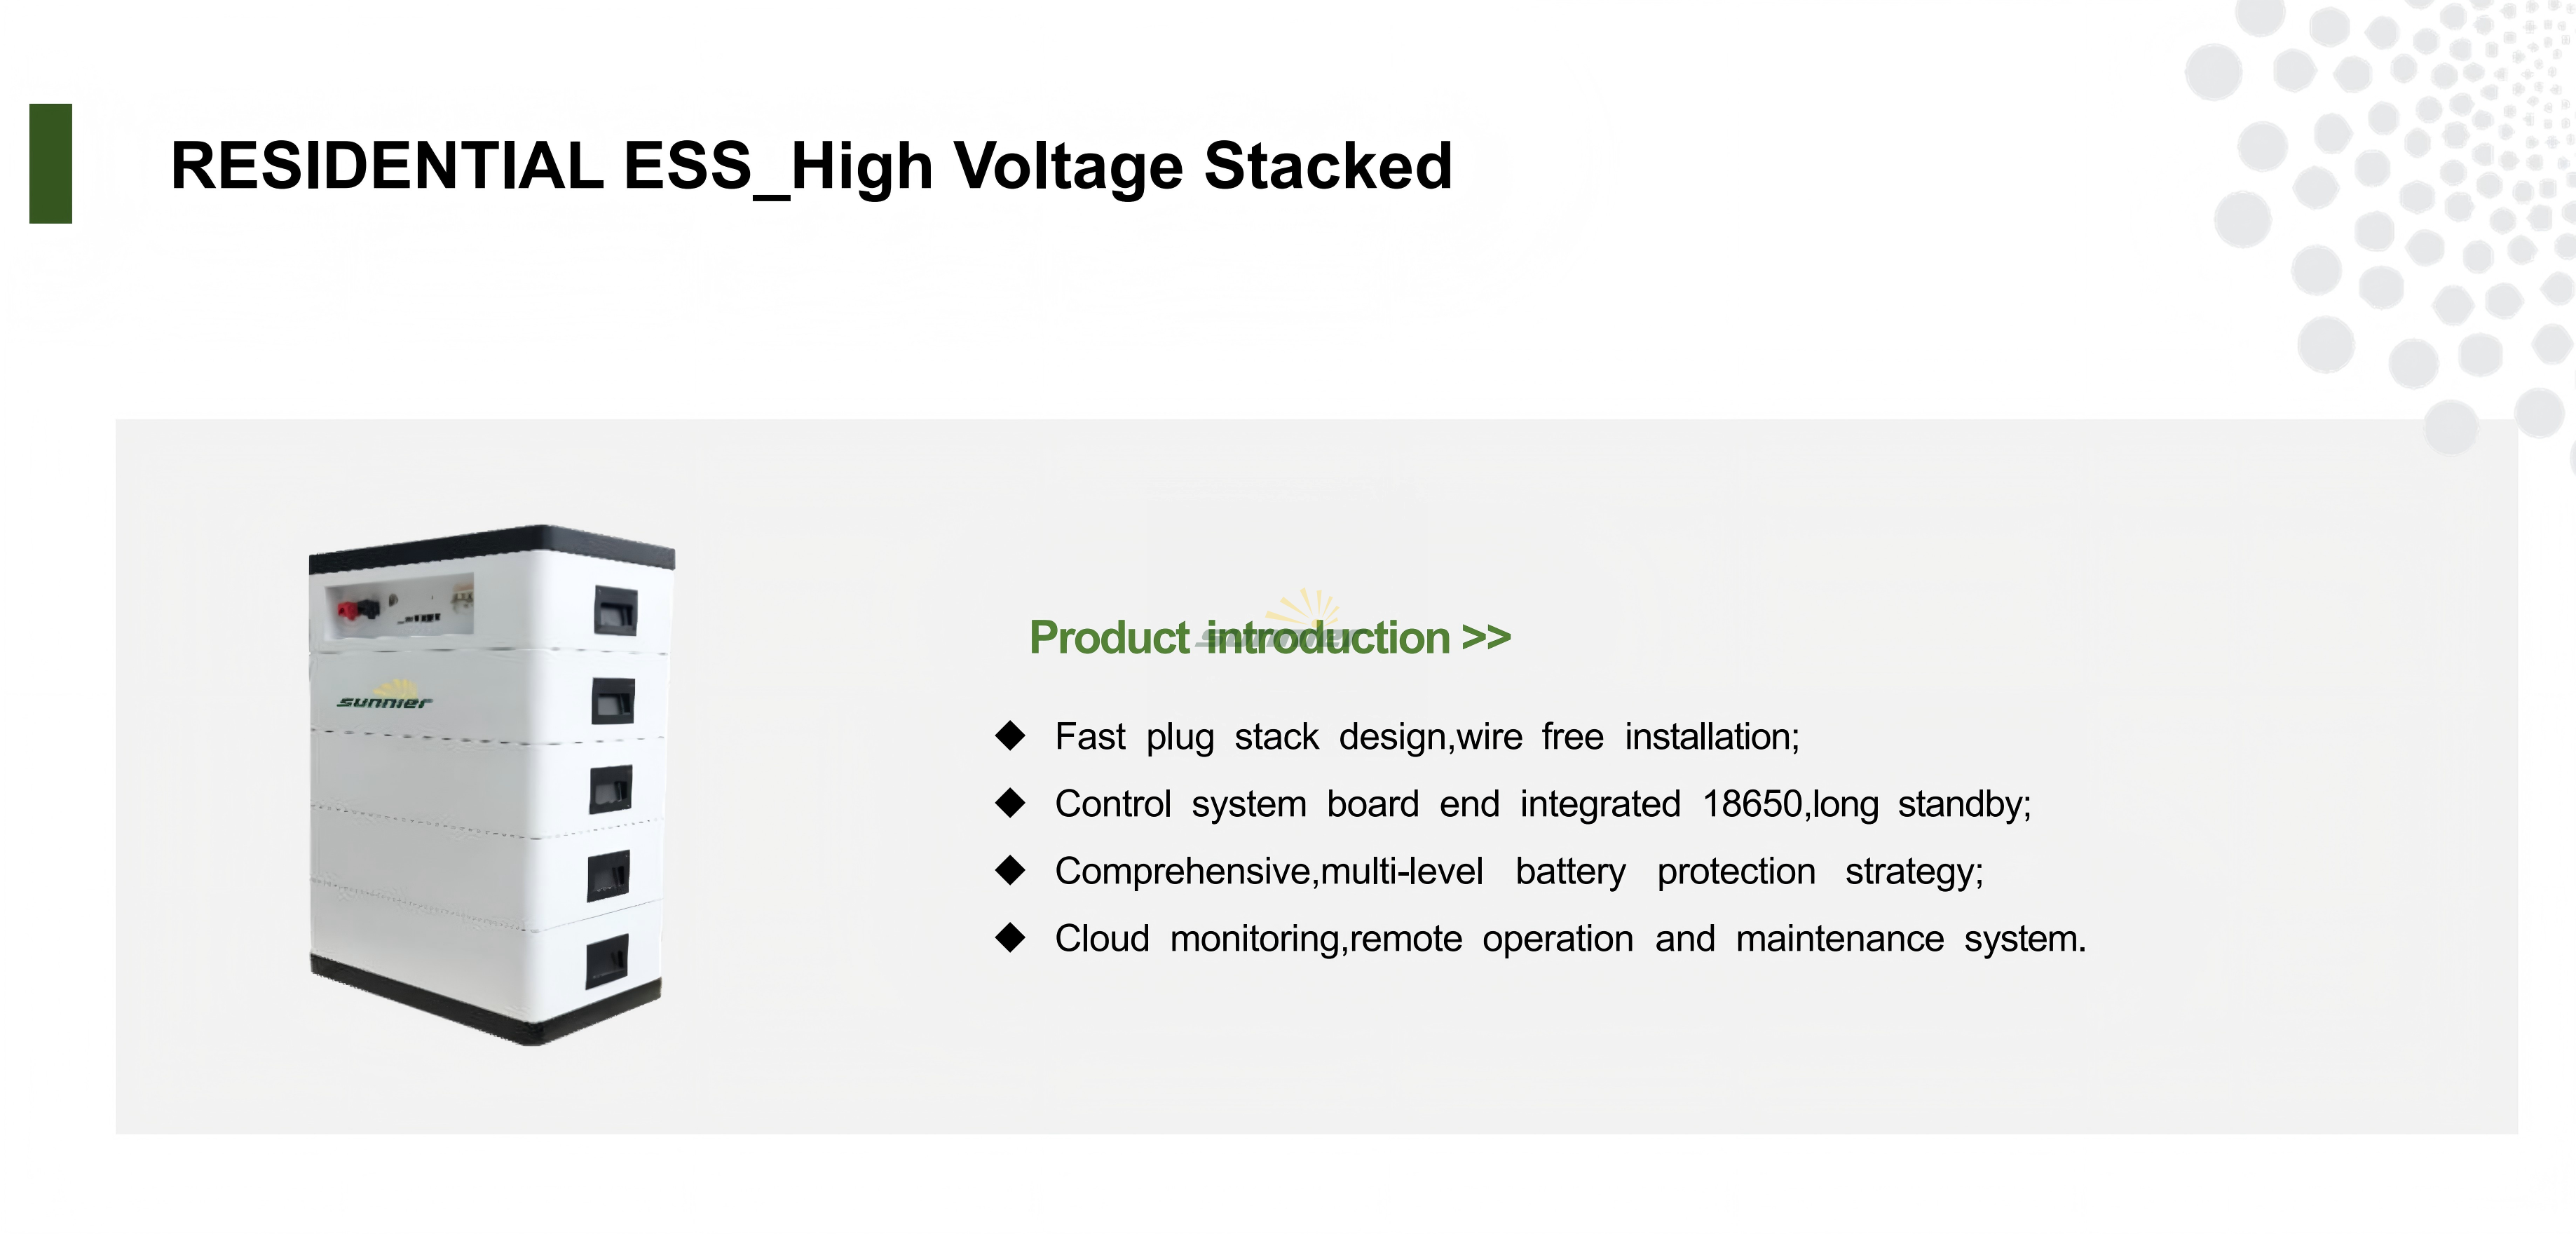The height and width of the screenshot is (1234, 2576).
Task: Click the Sunnier logo on the battery unit
Action: [x=385, y=695]
